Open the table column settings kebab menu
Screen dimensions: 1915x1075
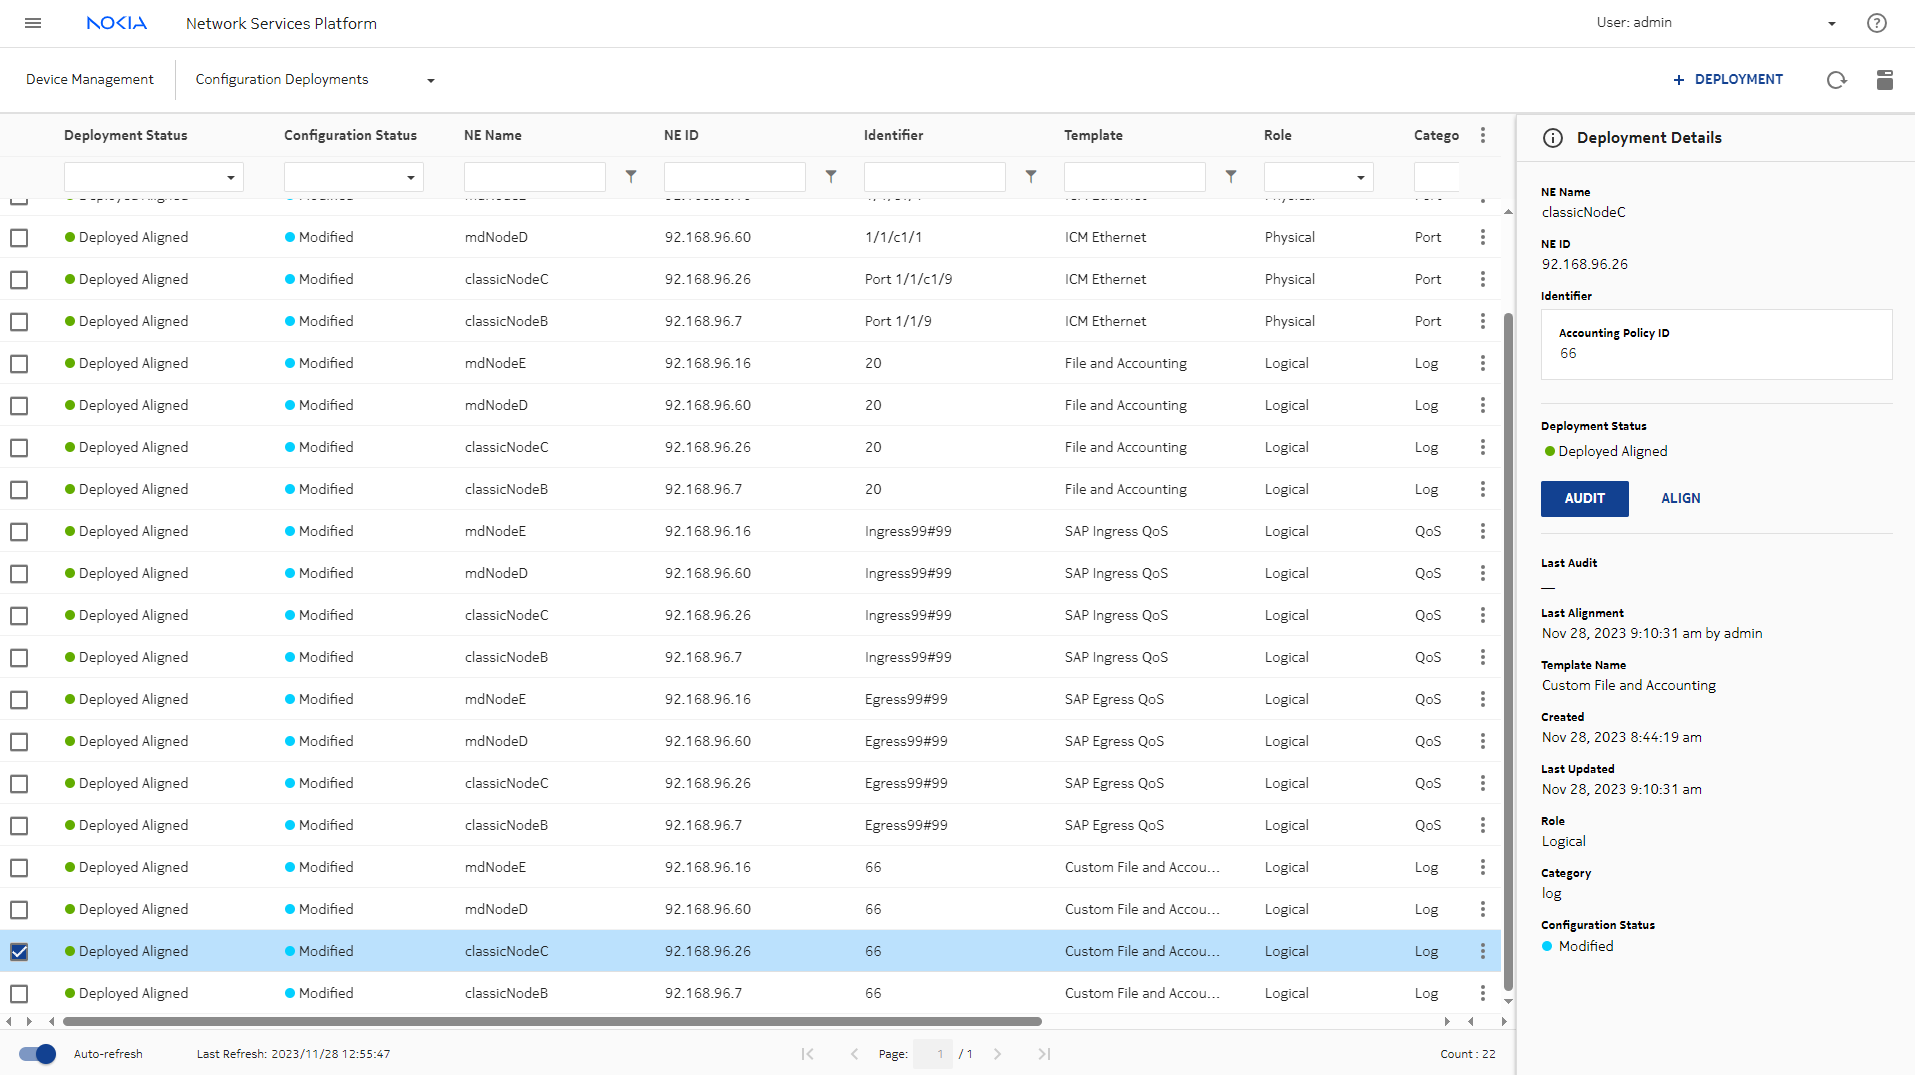click(1483, 135)
